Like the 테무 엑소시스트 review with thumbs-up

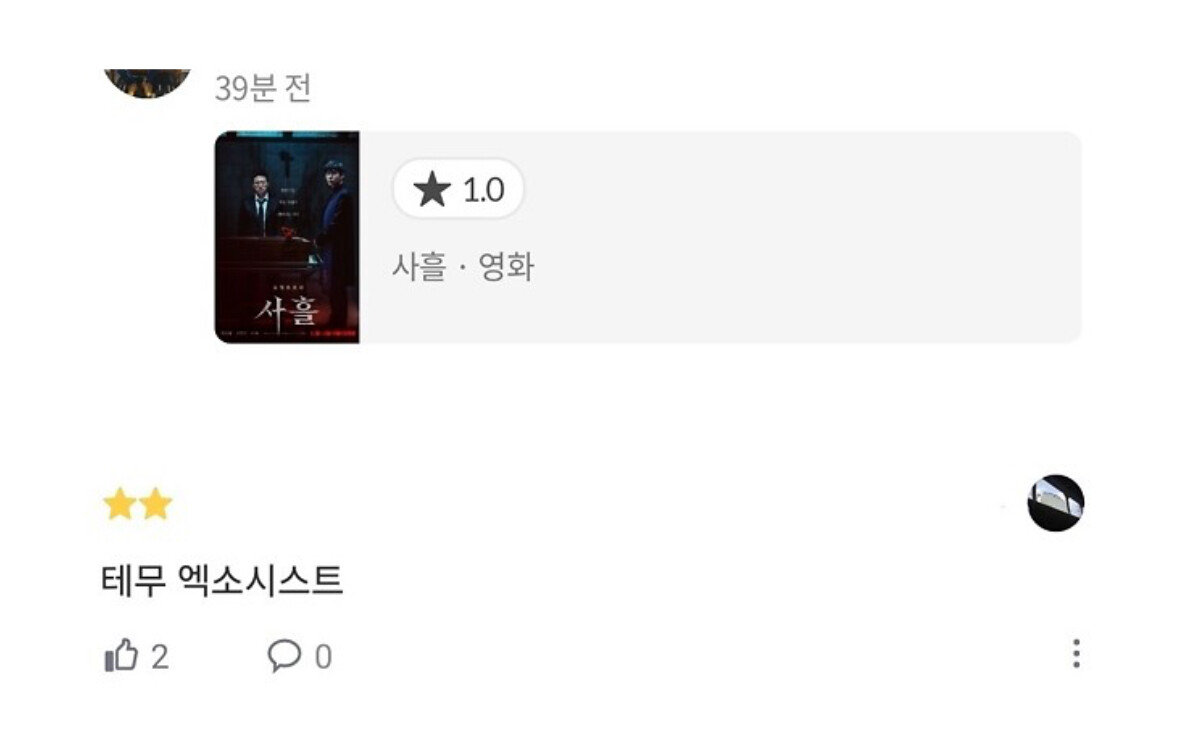[x=121, y=655]
